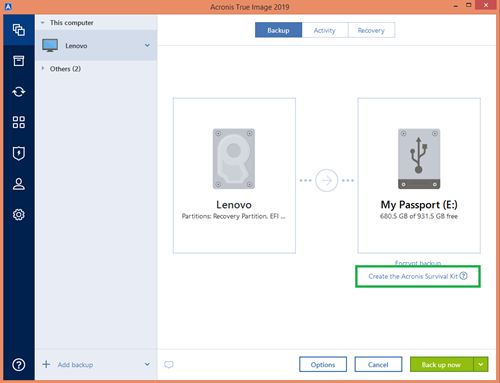The width and height of the screenshot is (500, 383).
Task: Open the Sync sidebar icon
Action: click(x=19, y=92)
